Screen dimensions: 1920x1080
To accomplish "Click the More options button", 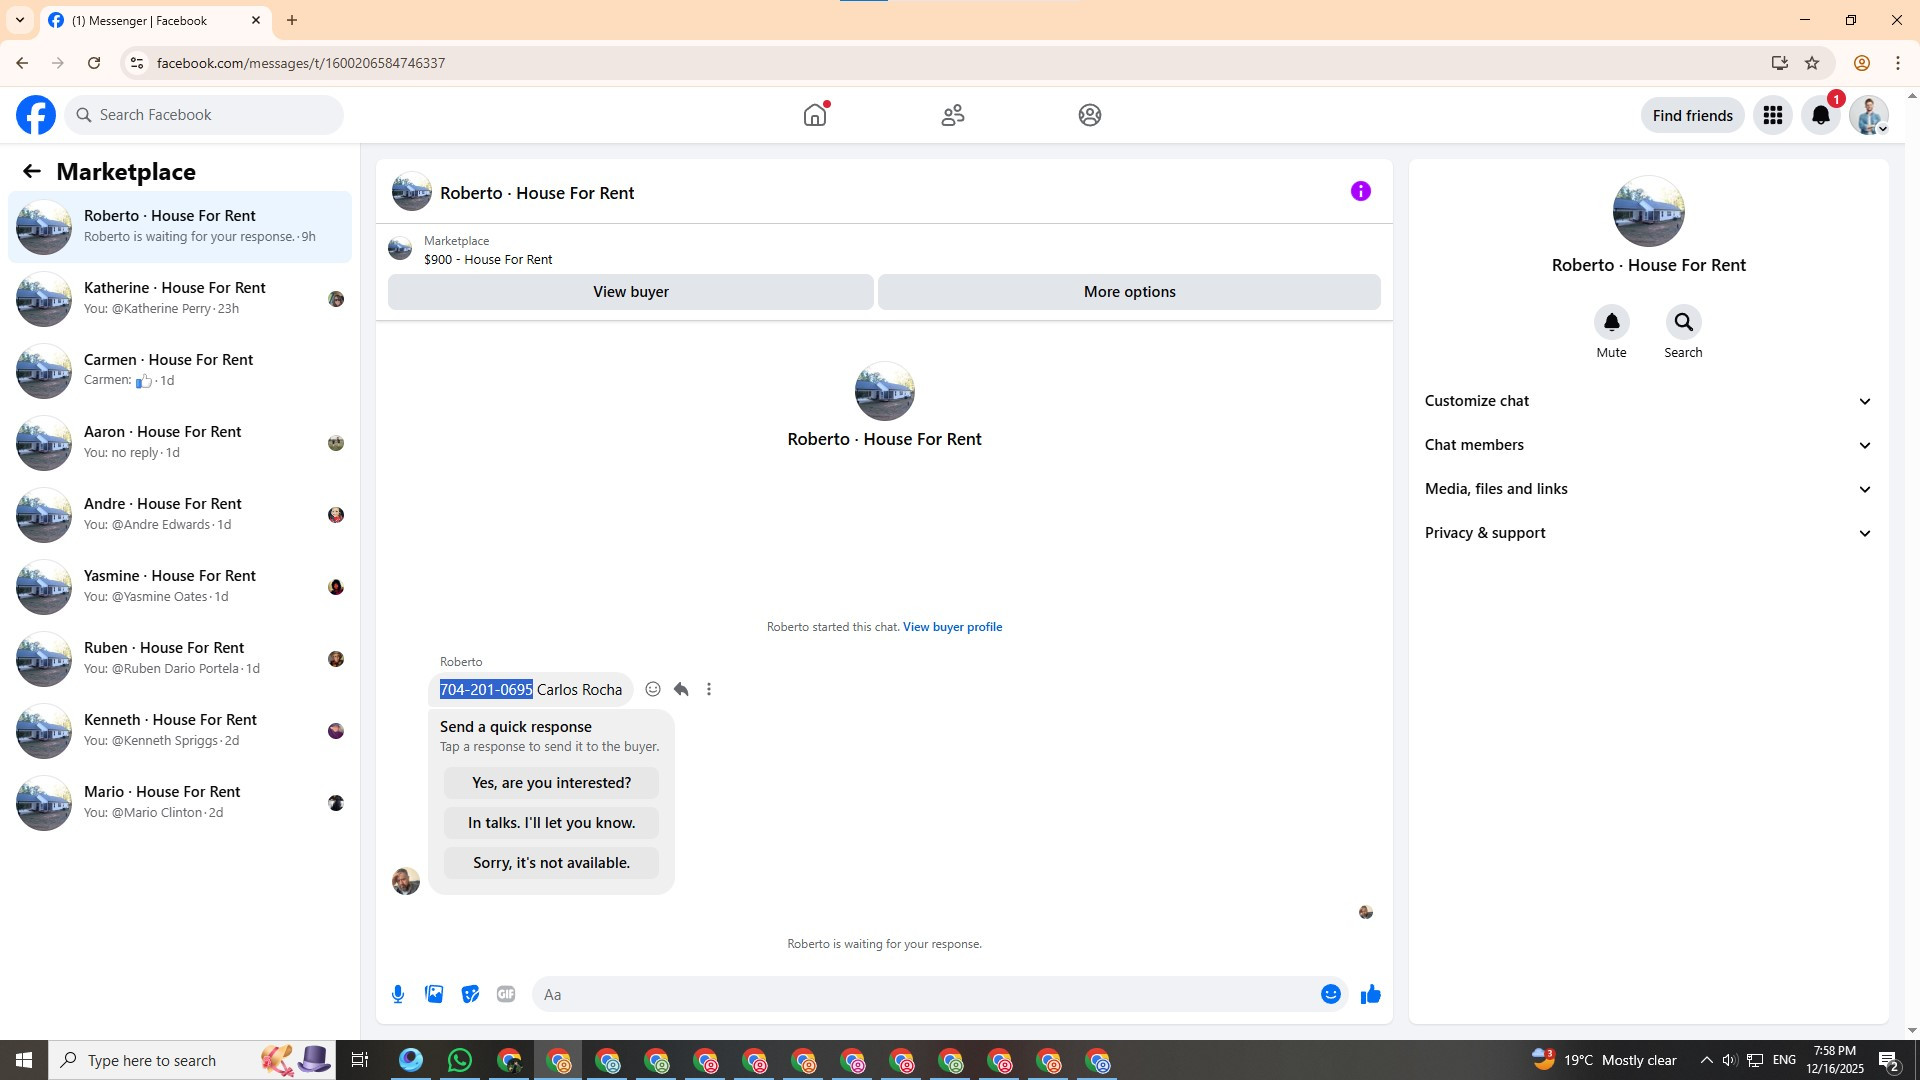I will [1129, 292].
